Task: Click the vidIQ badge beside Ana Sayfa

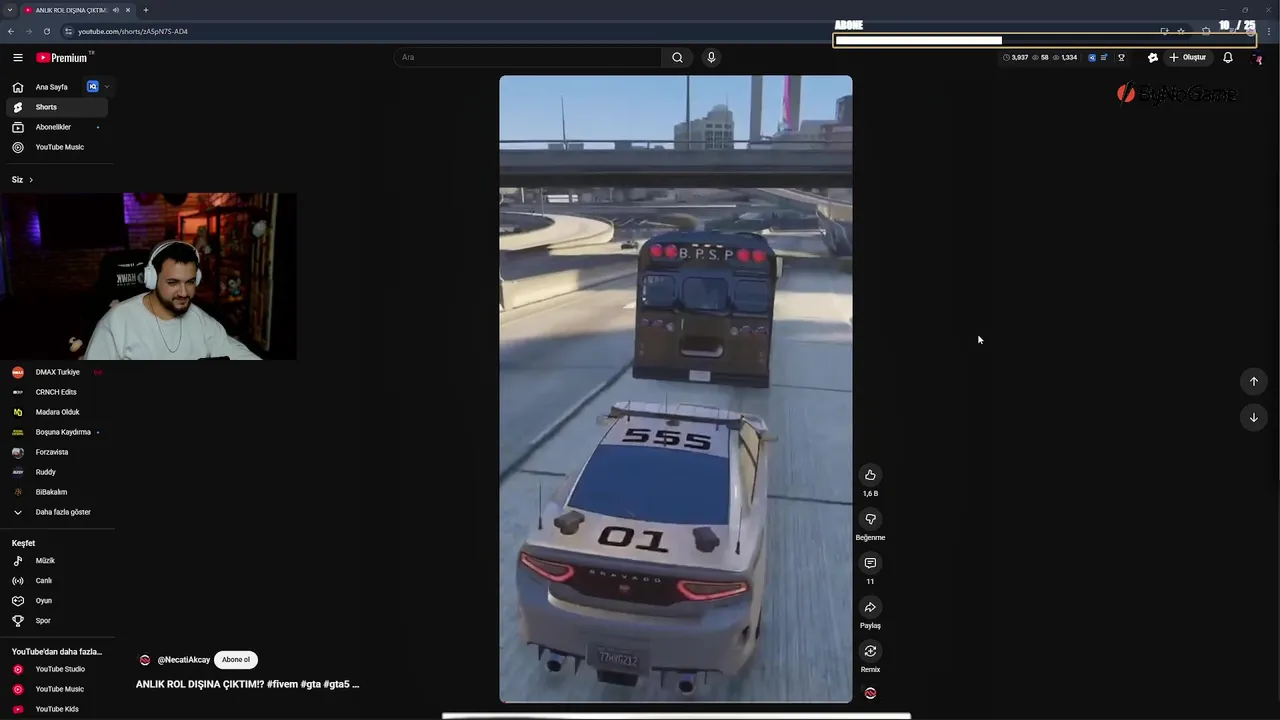Action: [93, 87]
